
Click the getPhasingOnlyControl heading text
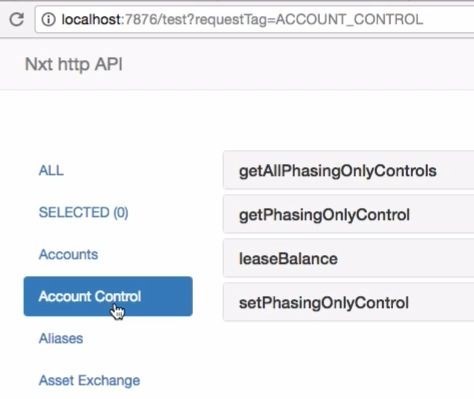pos(324,215)
